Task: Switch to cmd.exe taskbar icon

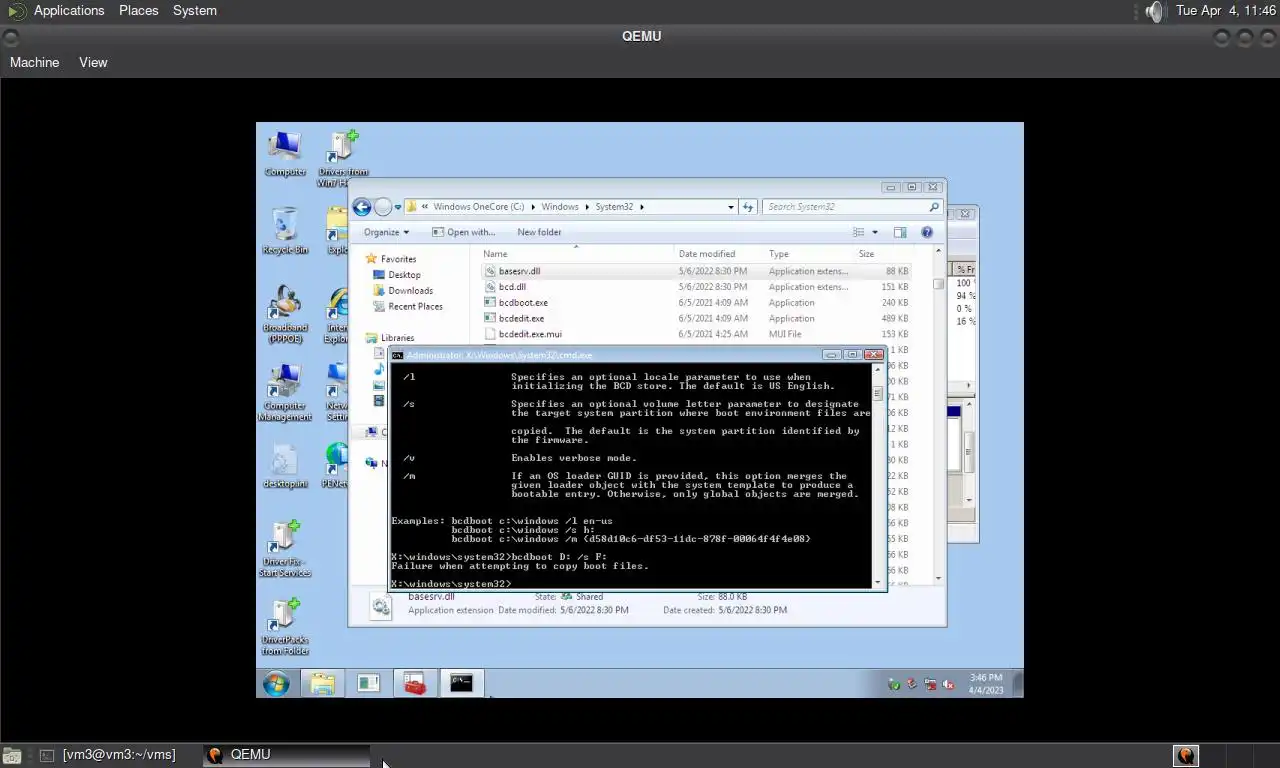Action: point(461,683)
